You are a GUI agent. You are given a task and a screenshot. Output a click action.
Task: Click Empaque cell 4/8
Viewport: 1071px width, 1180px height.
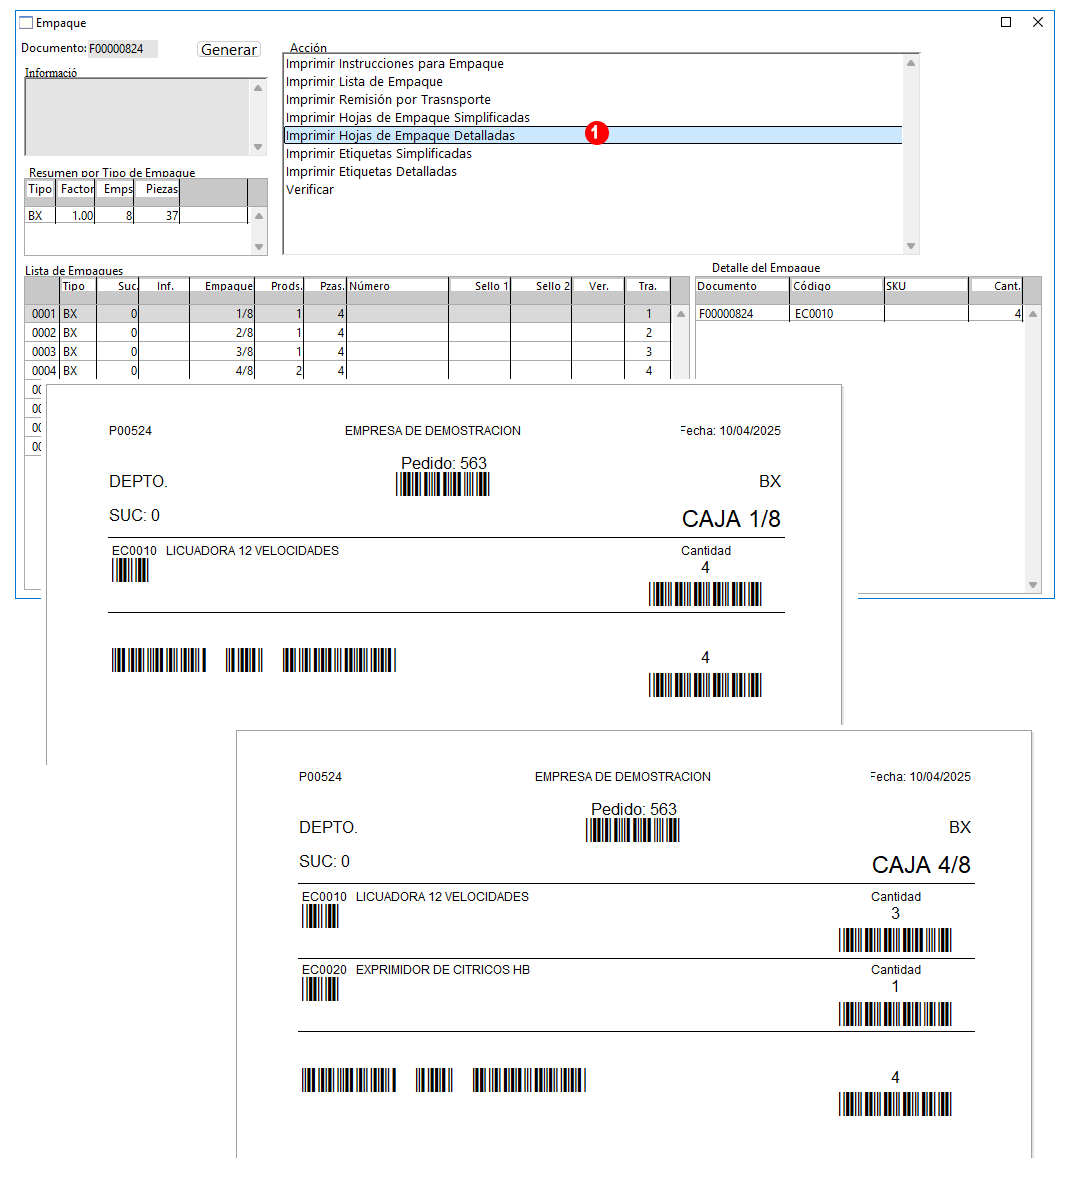point(223,370)
